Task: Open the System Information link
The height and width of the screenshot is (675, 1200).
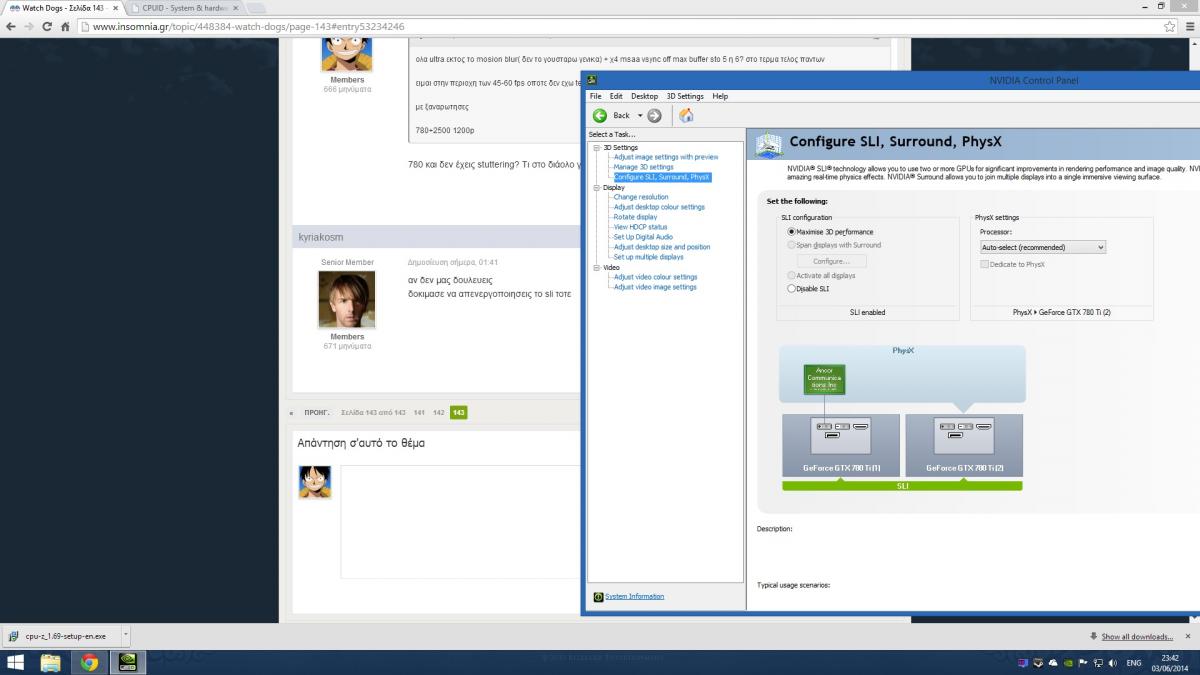Action: (x=634, y=597)
